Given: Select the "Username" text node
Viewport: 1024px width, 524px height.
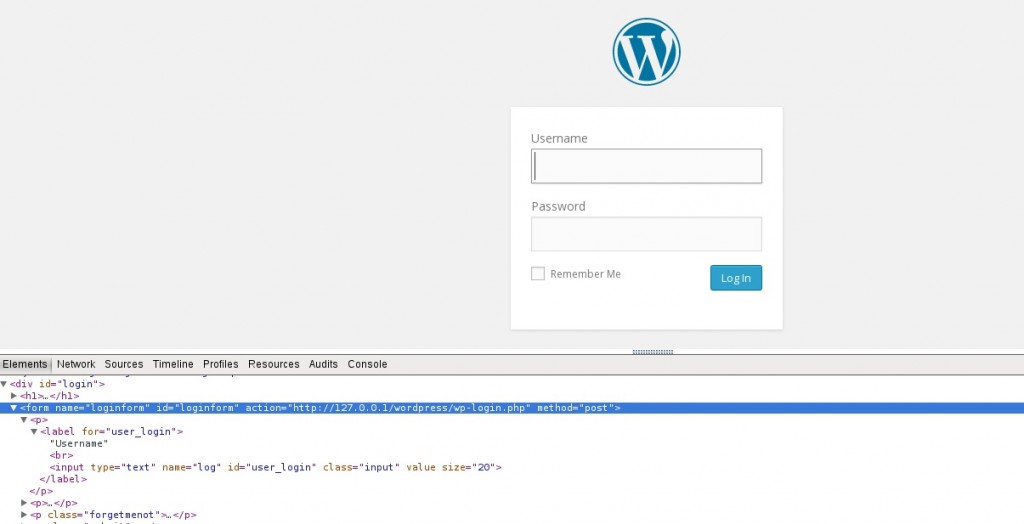Looking at the screenshot, I should tap(79, 444).
